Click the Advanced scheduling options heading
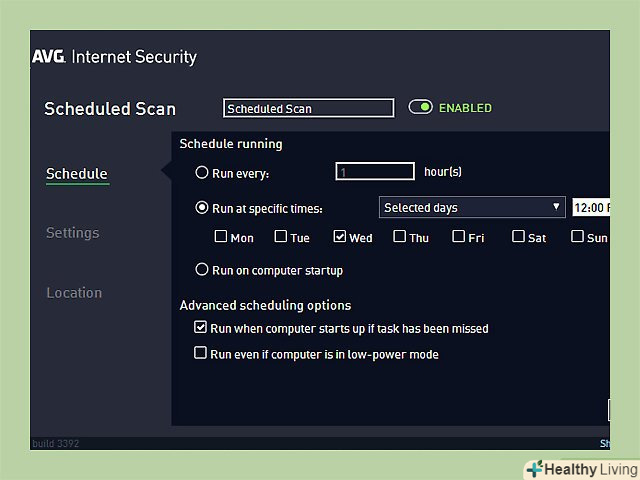The width and height of the screenshot is (640, 480). point(265,305)
